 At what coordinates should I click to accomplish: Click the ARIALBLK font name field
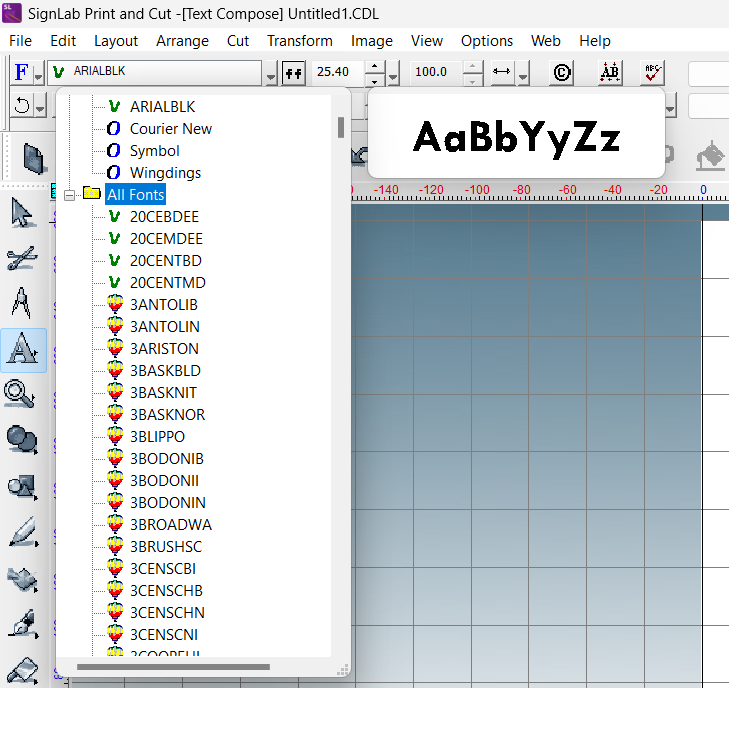pyautogui.click(x=154, y=72)
